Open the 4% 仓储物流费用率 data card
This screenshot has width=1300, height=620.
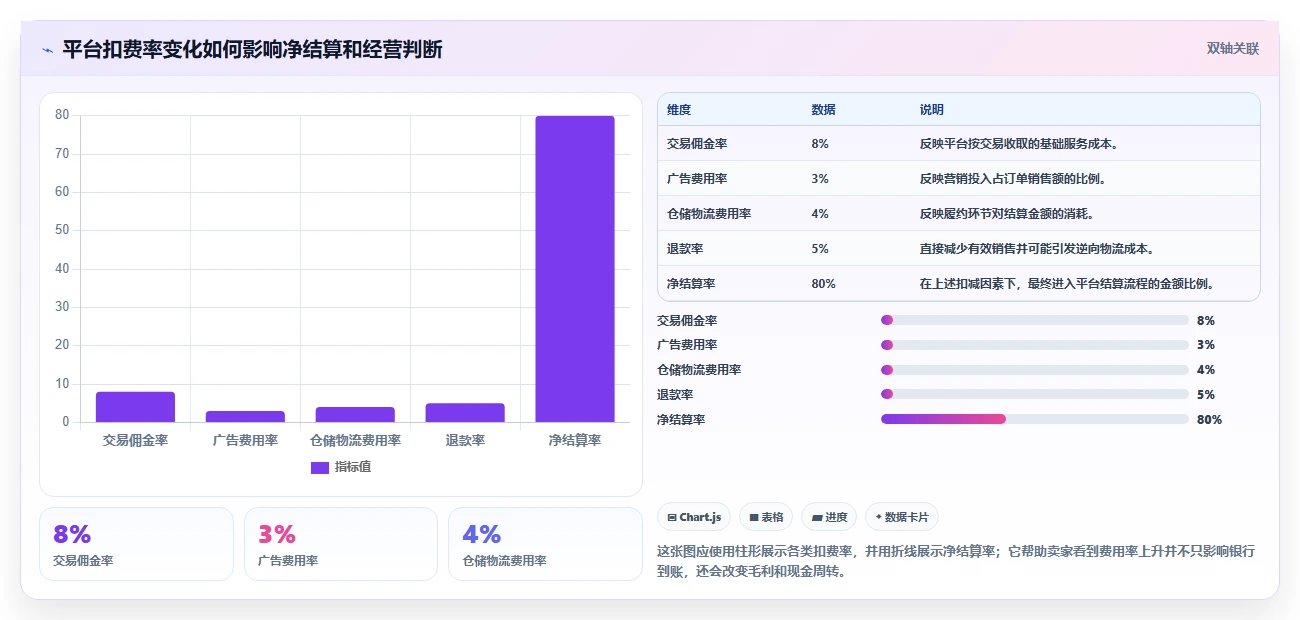click(545, 544)
